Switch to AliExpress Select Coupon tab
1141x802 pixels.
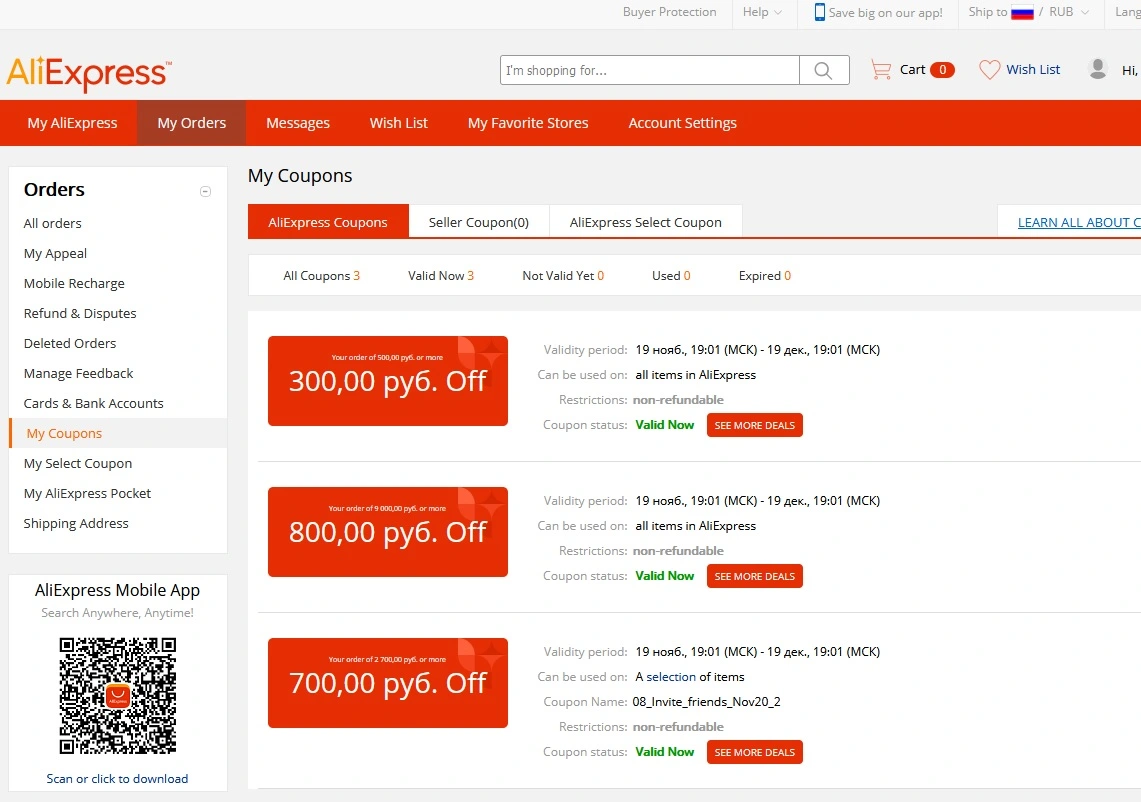645,222
